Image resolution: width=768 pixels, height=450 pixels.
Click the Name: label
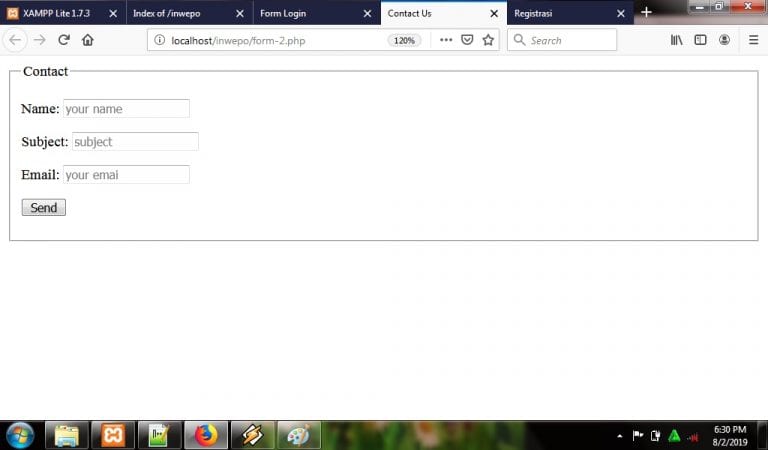40,109
